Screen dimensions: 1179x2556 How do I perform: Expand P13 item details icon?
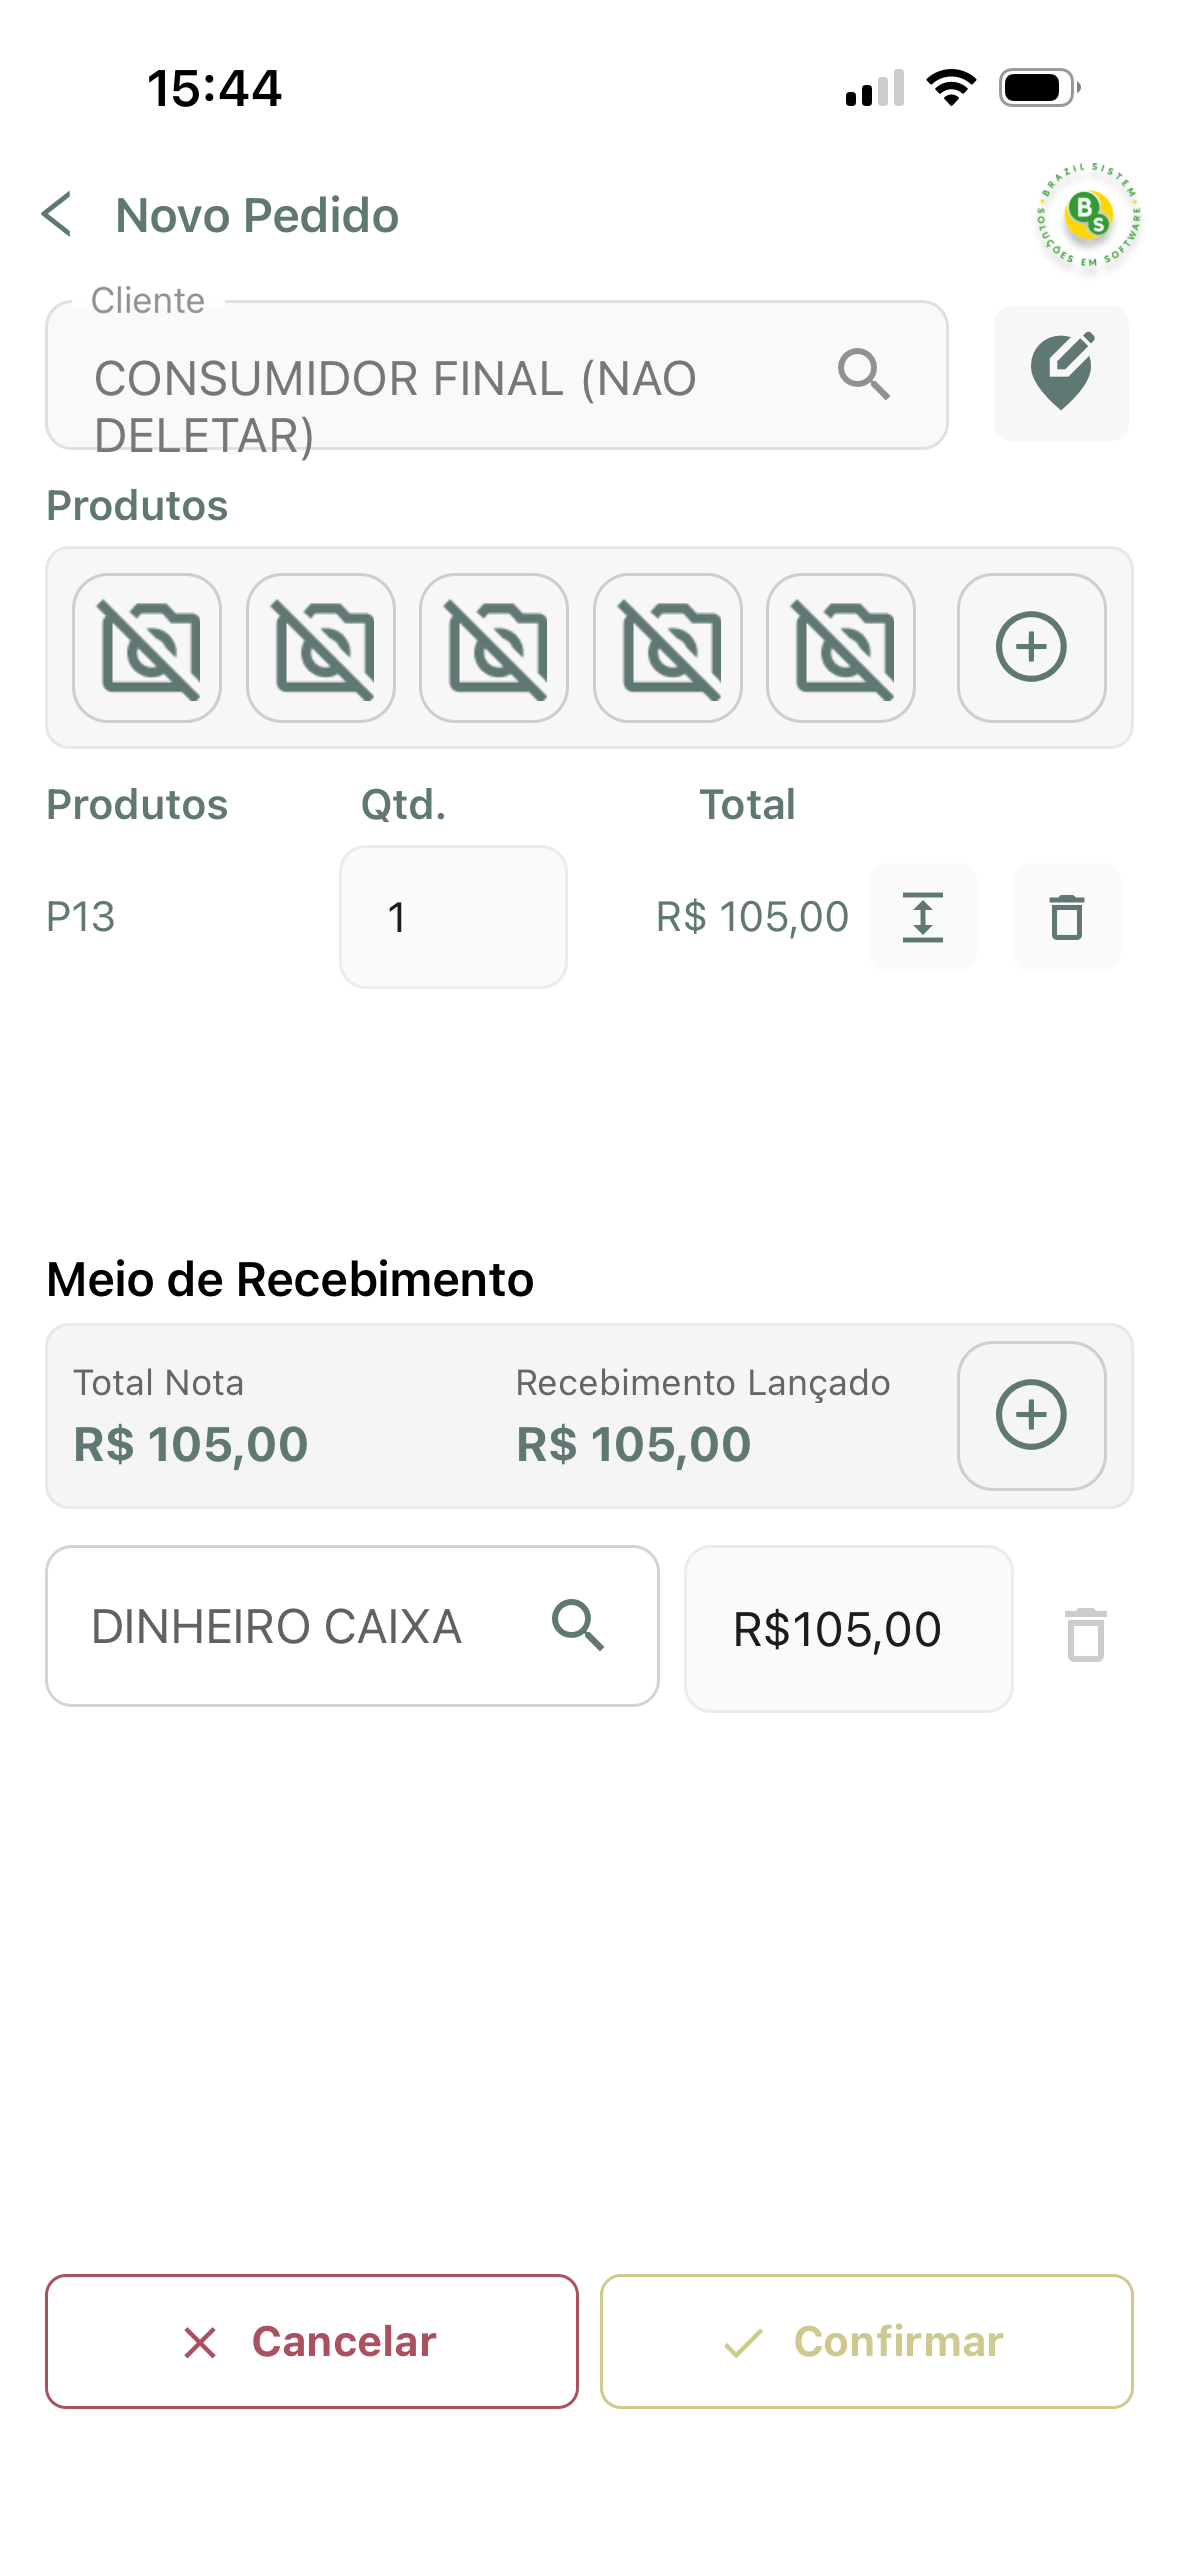[x=922, y=917]
